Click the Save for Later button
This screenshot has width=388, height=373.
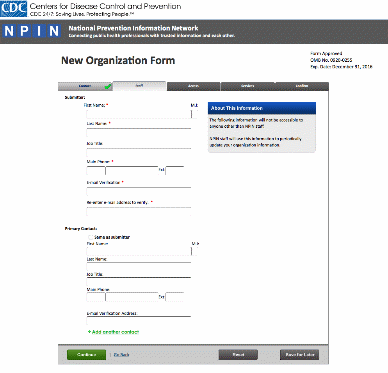[x=299, y=355]
